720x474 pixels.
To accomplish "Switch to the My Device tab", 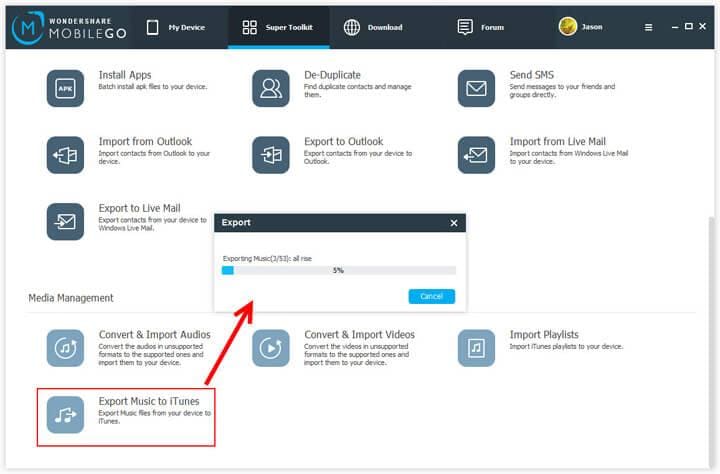I will tap(176, 28).
